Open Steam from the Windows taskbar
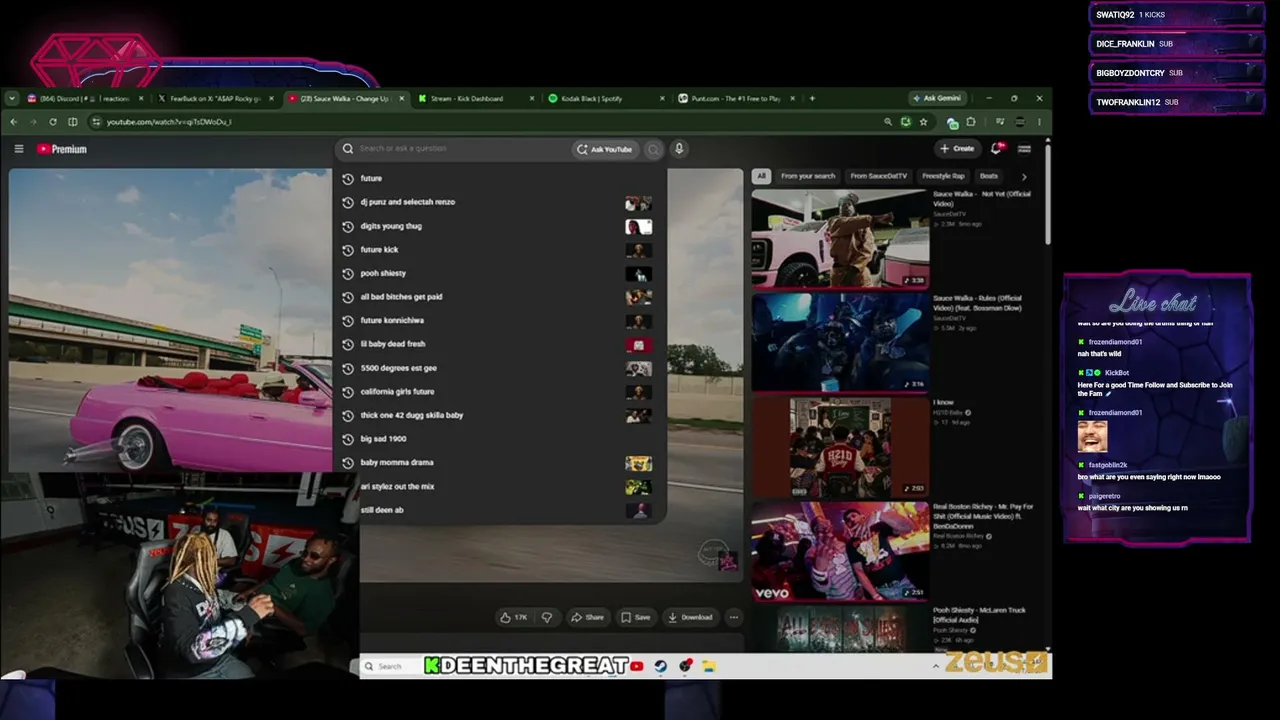 point(661,666)
